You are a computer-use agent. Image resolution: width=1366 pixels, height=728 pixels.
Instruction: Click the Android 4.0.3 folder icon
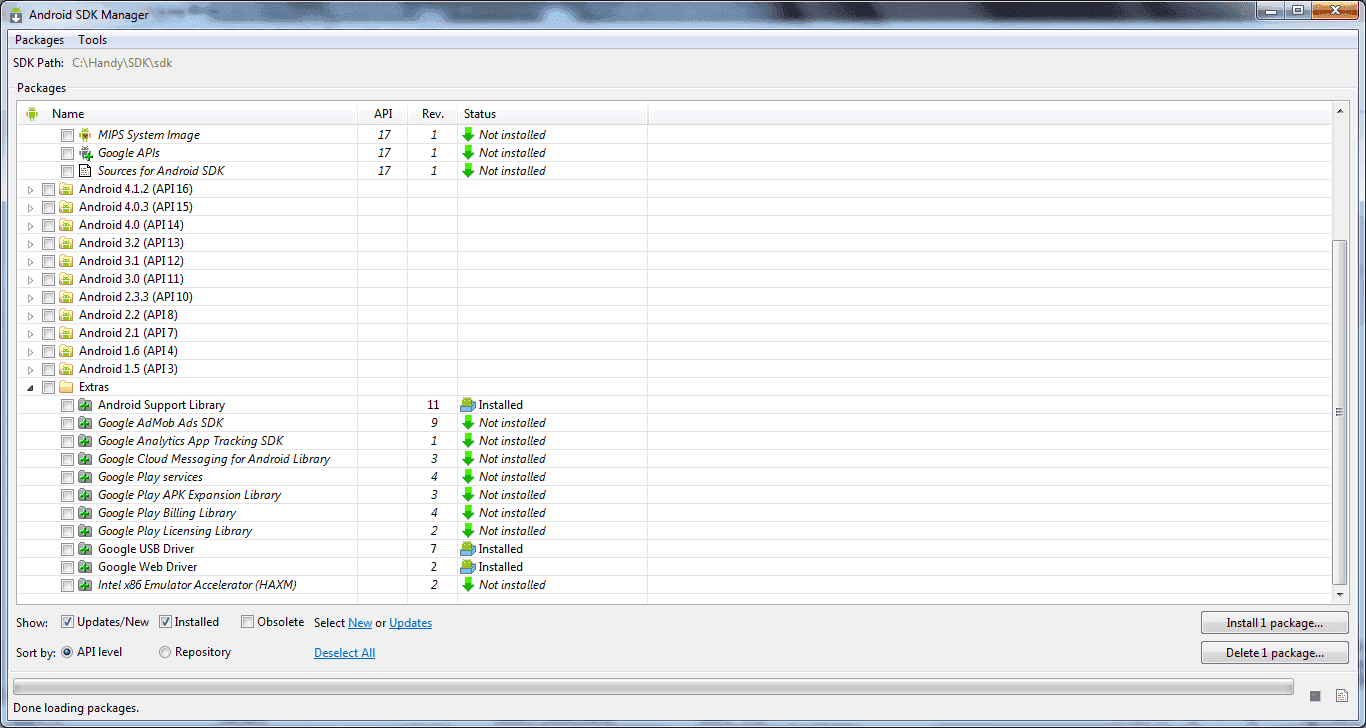[66, 207]
